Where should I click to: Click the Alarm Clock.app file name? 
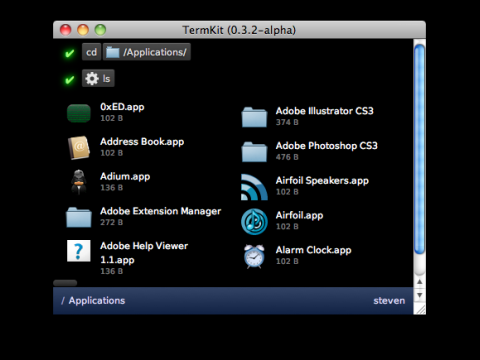click(x=313, y=250)
